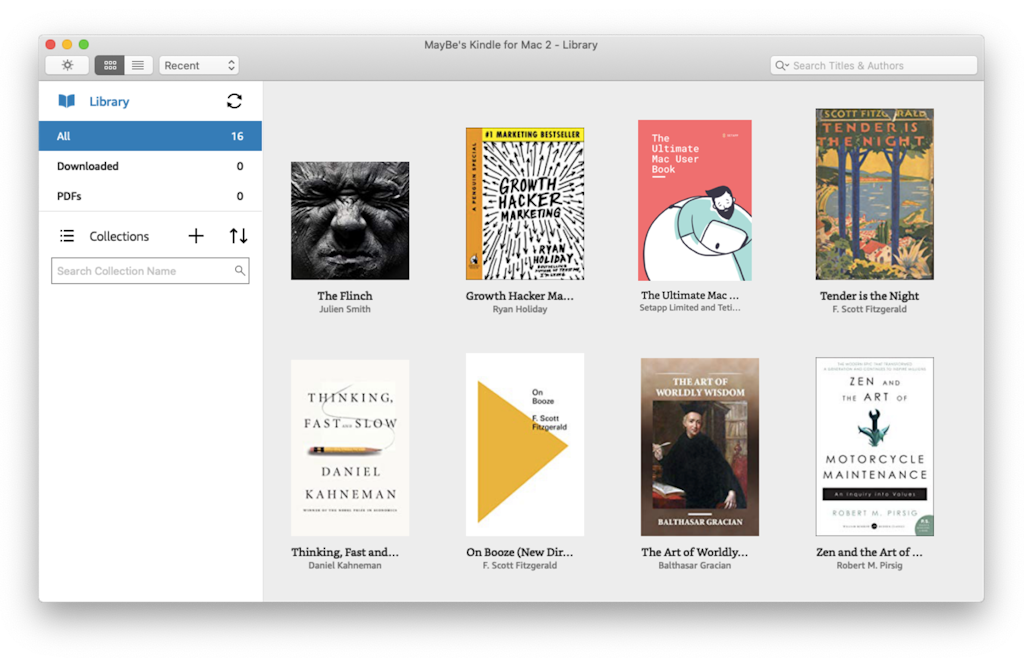This screenshot has width=1024, height=667.
Task: Open the library settings gear icon
Action: tap(66, 65)
